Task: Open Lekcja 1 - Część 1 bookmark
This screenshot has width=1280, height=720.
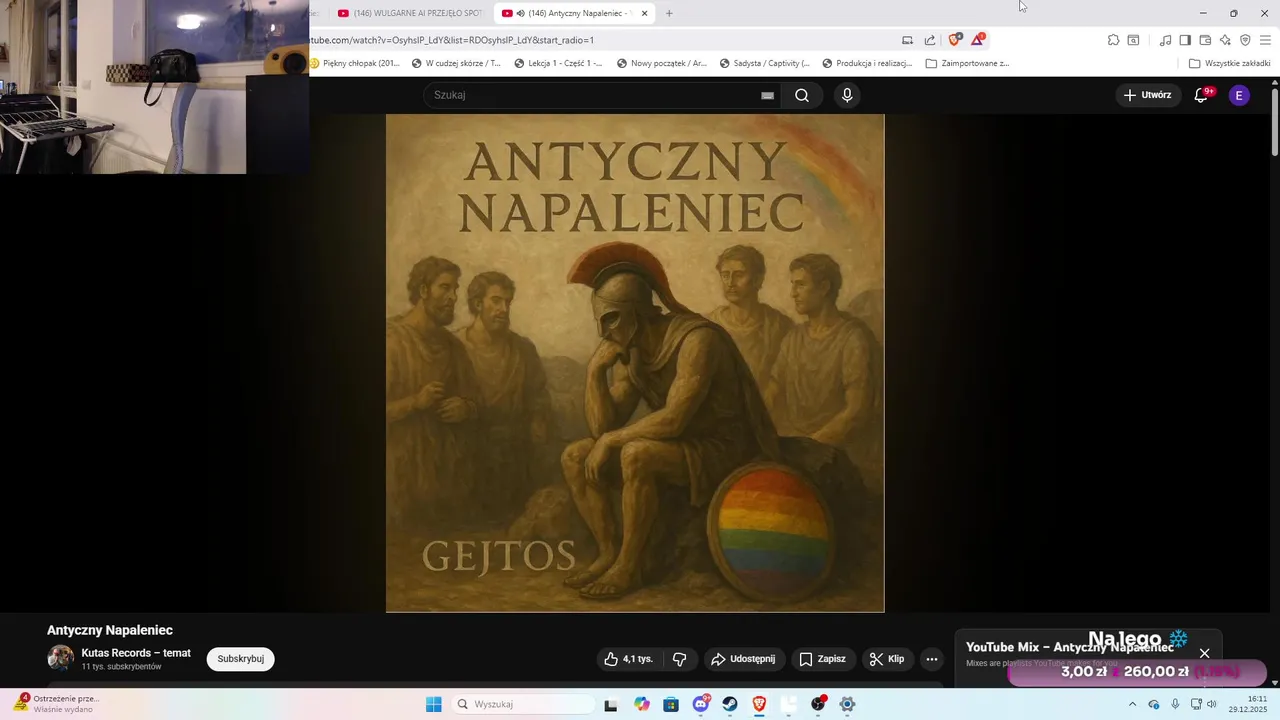Action: 558,63
